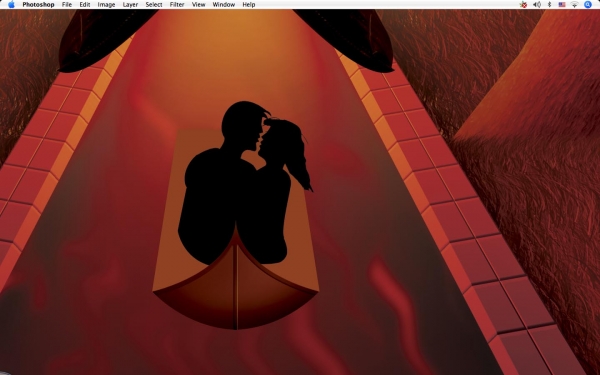Image resolution: width=600 pixels, height=375 pixels.
Task: Open the volume control in menu bar
Action: point(537,5)
